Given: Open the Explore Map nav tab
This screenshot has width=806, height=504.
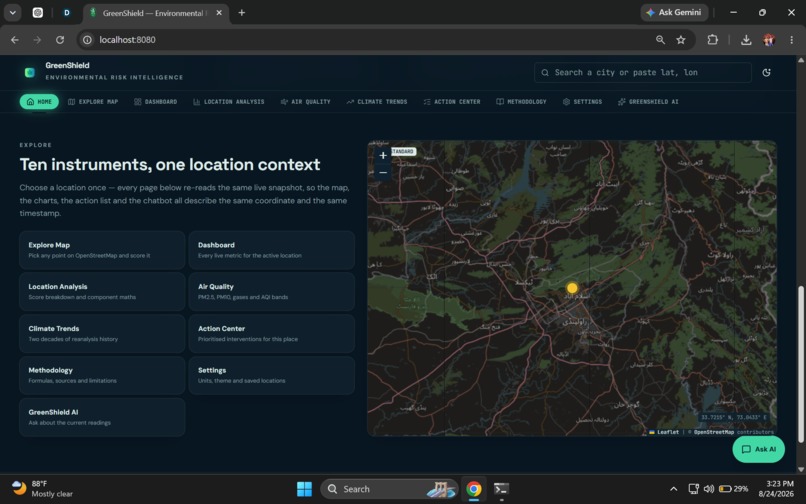Looking at the screenshot, I should click(x=93, y=102).
